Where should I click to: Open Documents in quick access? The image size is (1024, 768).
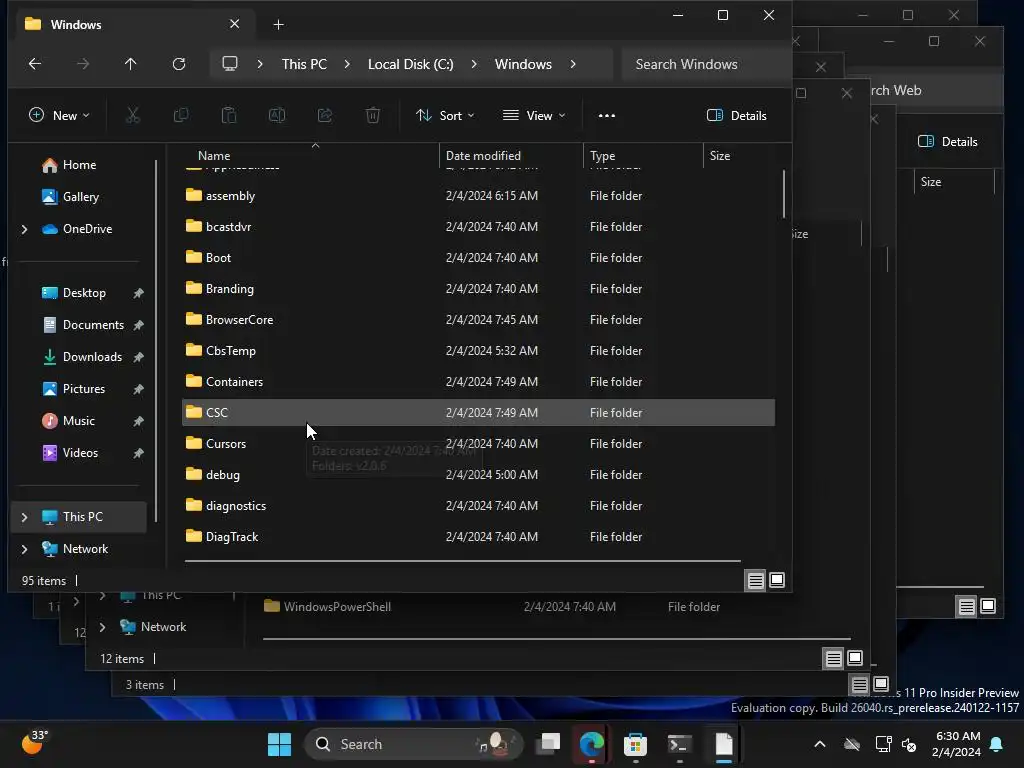93,325
